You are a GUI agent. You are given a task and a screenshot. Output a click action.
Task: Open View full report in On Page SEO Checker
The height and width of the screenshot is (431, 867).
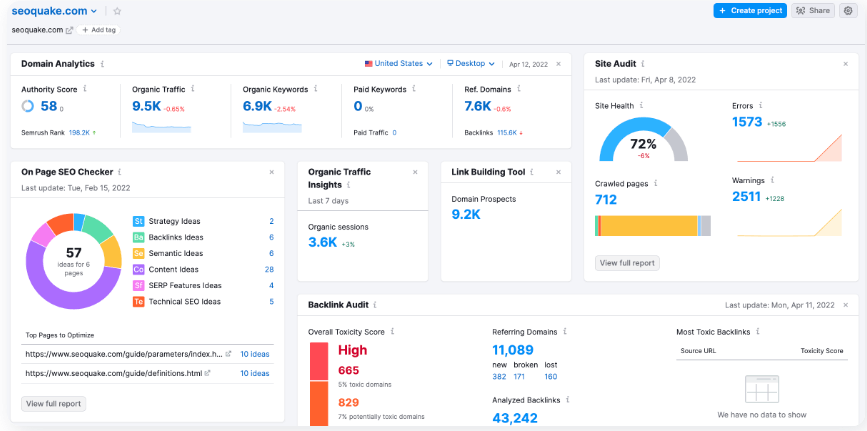coord(54,403)
